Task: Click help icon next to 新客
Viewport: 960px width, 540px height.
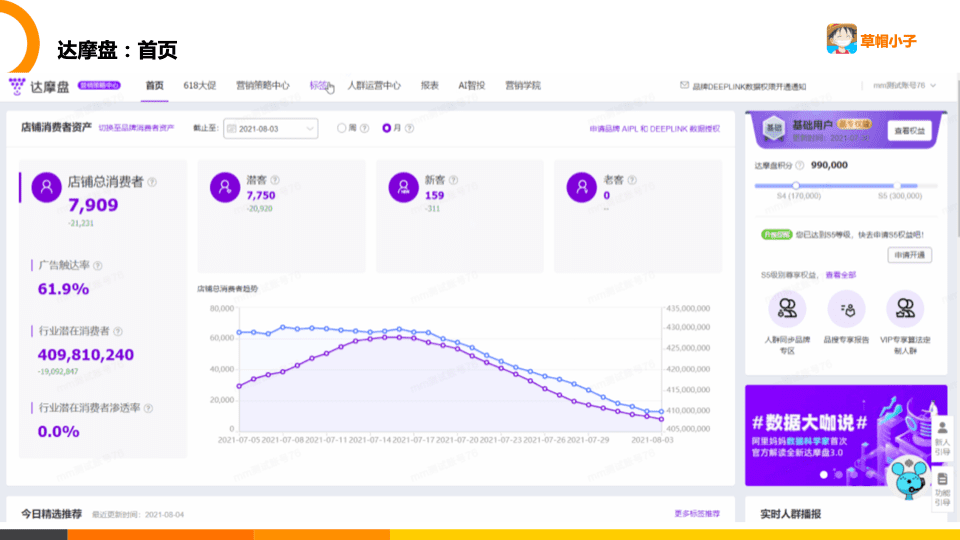Action: click(453, 180)
